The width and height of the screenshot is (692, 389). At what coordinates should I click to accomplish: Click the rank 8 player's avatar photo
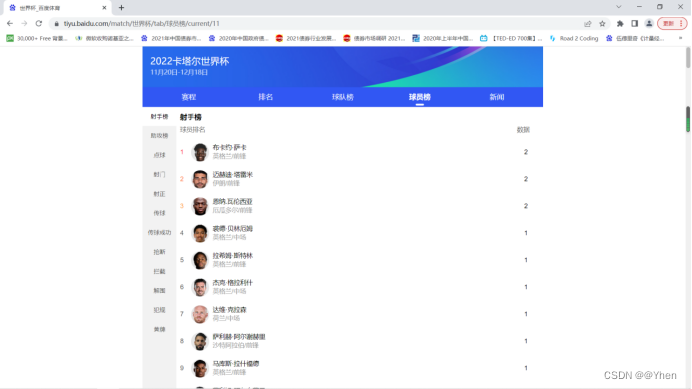200,341
